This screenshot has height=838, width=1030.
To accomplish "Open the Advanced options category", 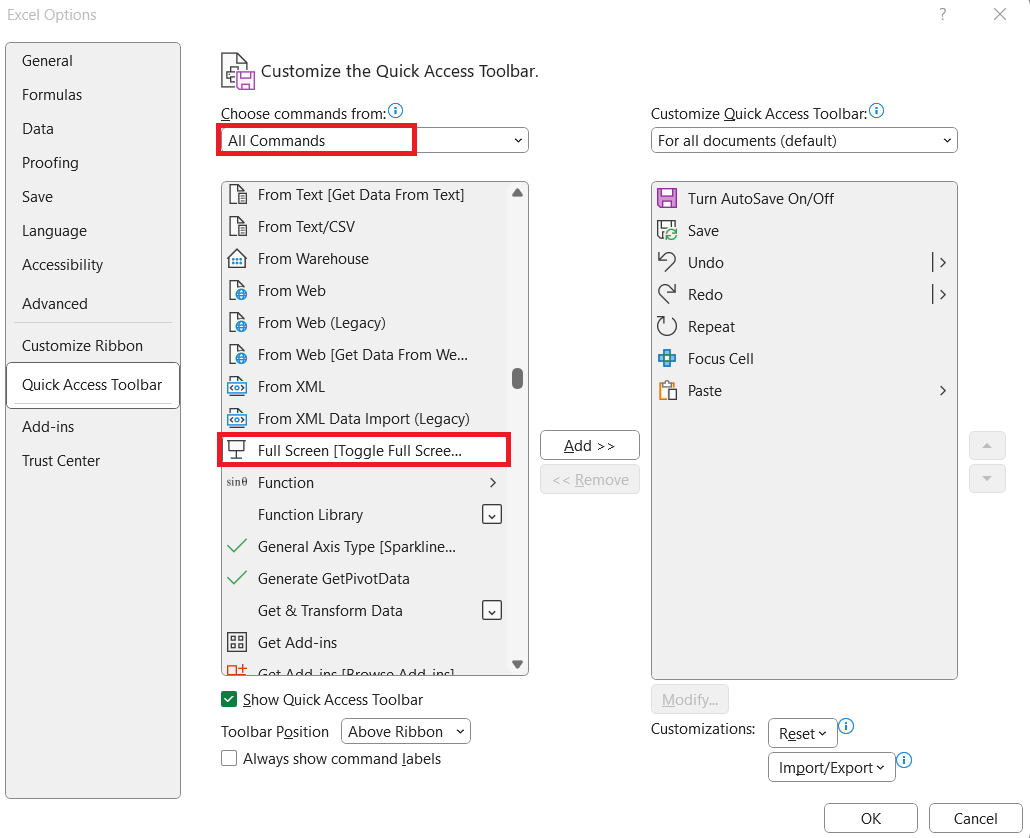I will click(55, 303).
